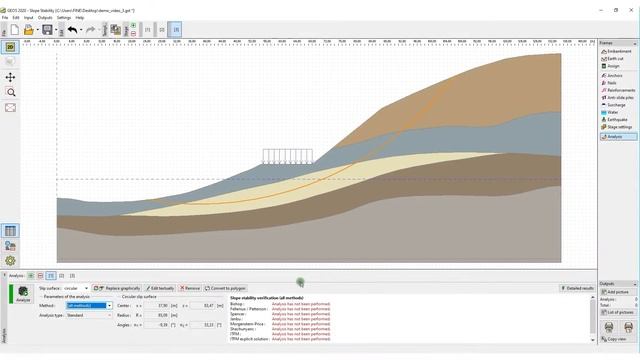Viewport: 640px width, 360px height.
Task: Open the table view icon in left sidebar
Action: click(10, 231)
